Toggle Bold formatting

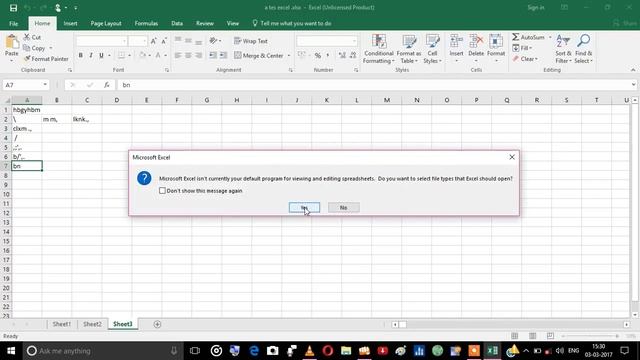[x=80, y=55]
